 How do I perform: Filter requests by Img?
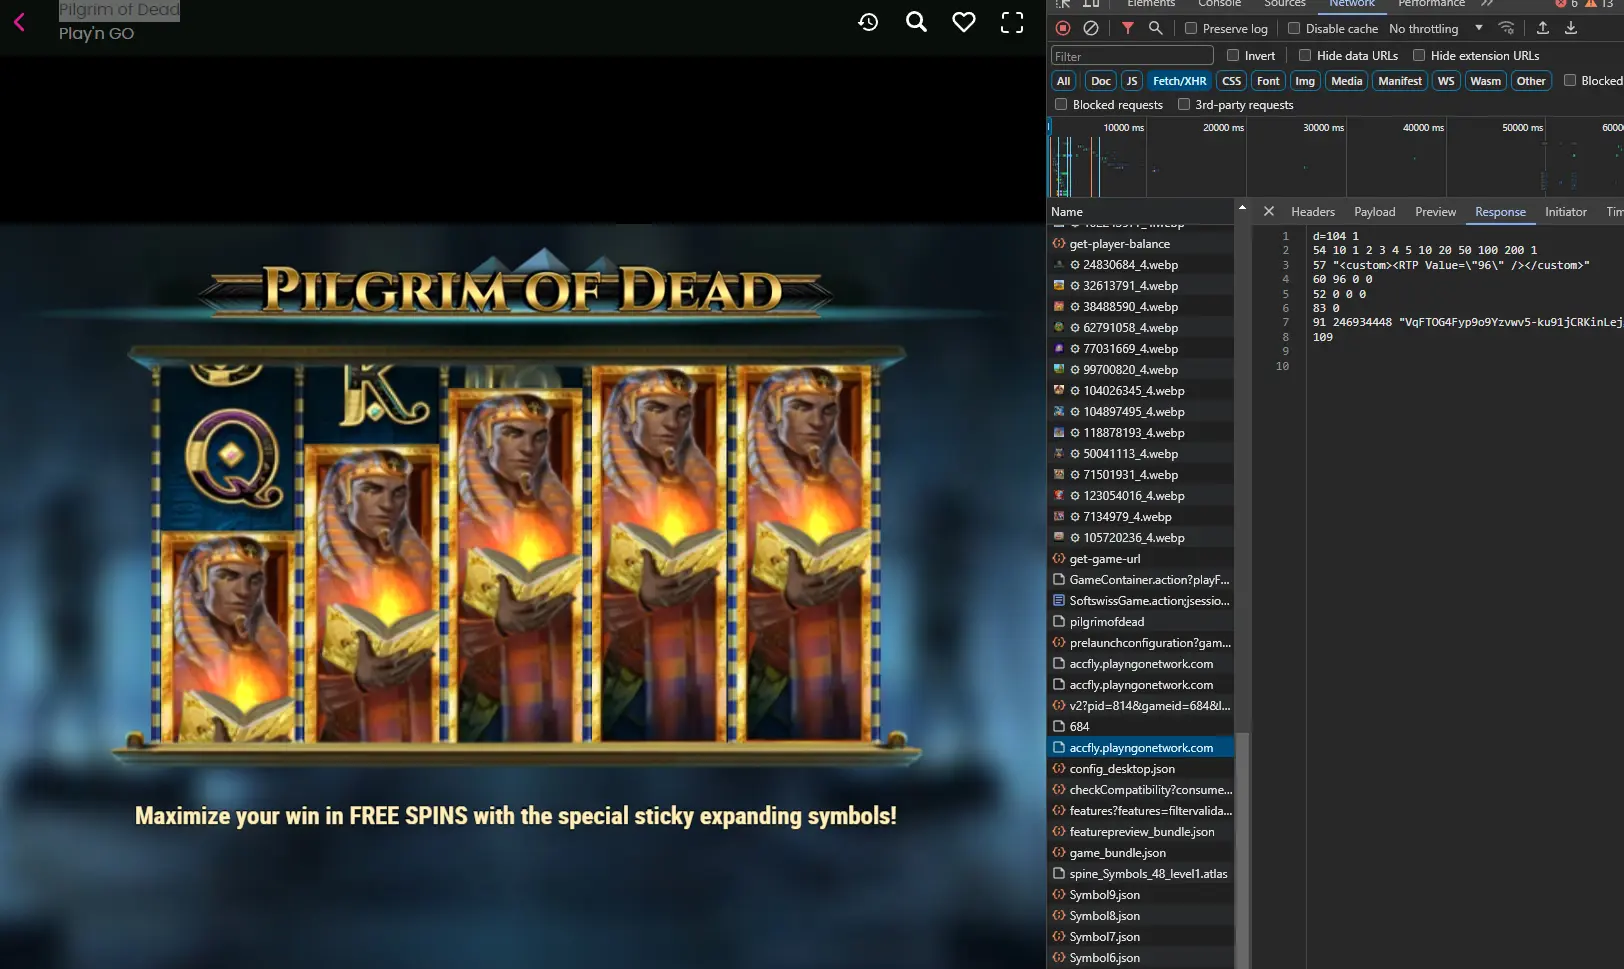pos(1305,81)
